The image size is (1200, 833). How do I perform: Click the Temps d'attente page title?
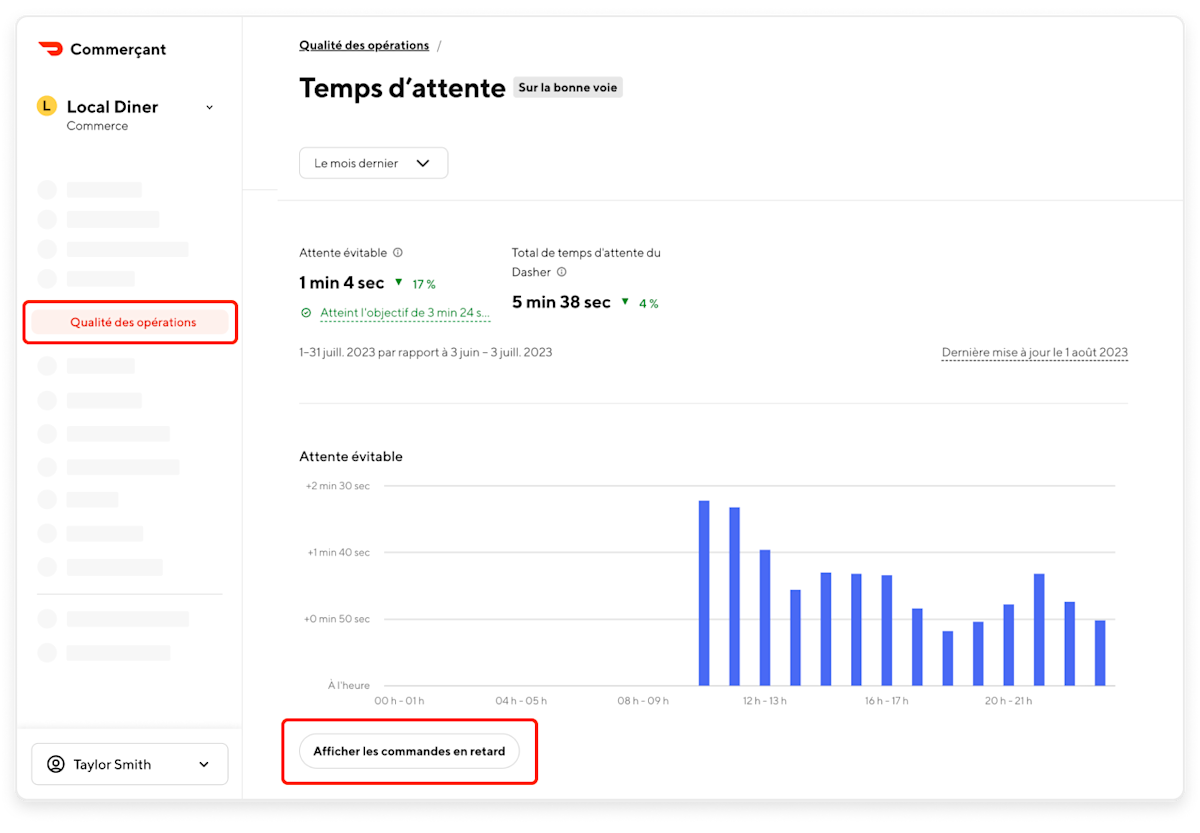(x=402, y=88)
